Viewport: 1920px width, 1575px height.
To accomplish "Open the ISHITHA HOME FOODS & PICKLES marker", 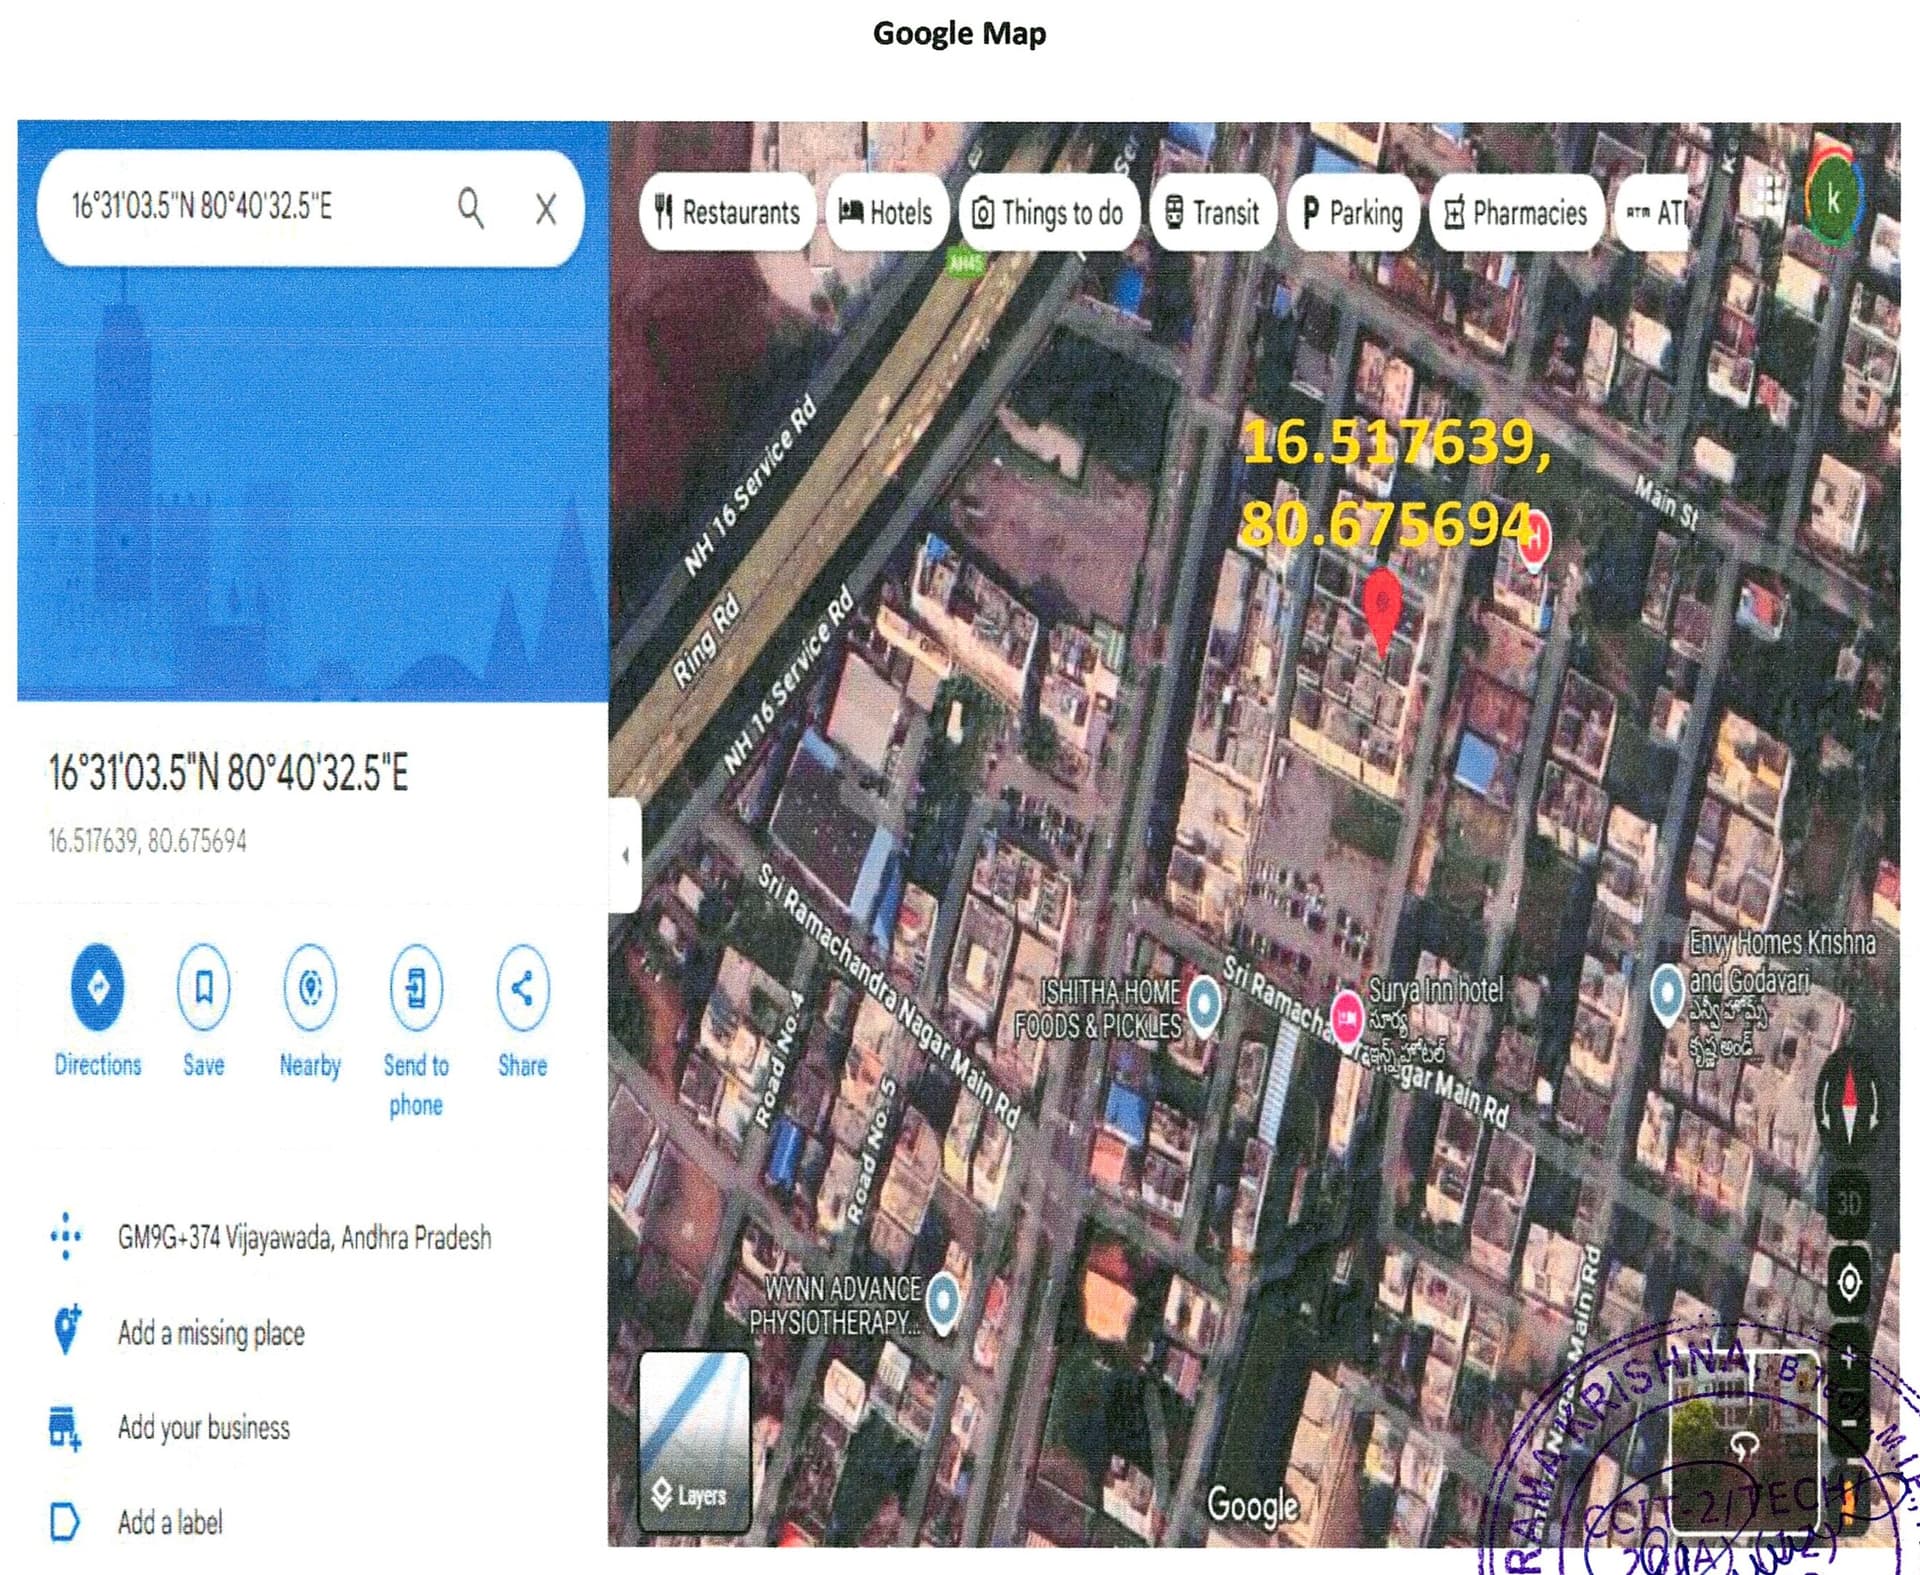I will pyautogui.click(x=1204, y=1003).
